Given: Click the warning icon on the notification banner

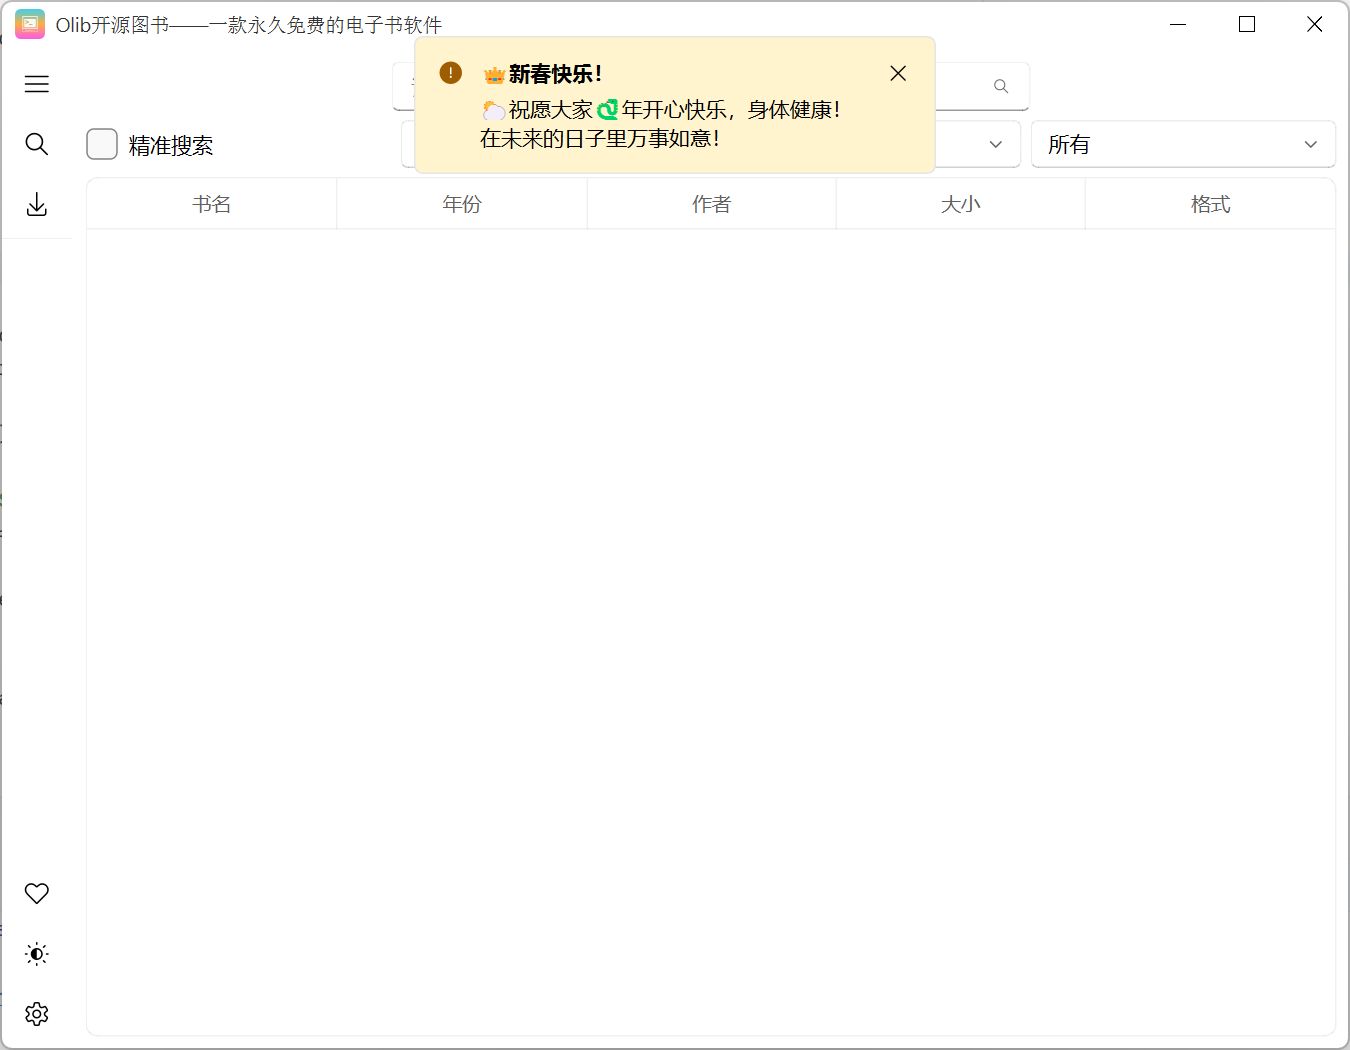Looking at the screenshot, I should (450, 73).
